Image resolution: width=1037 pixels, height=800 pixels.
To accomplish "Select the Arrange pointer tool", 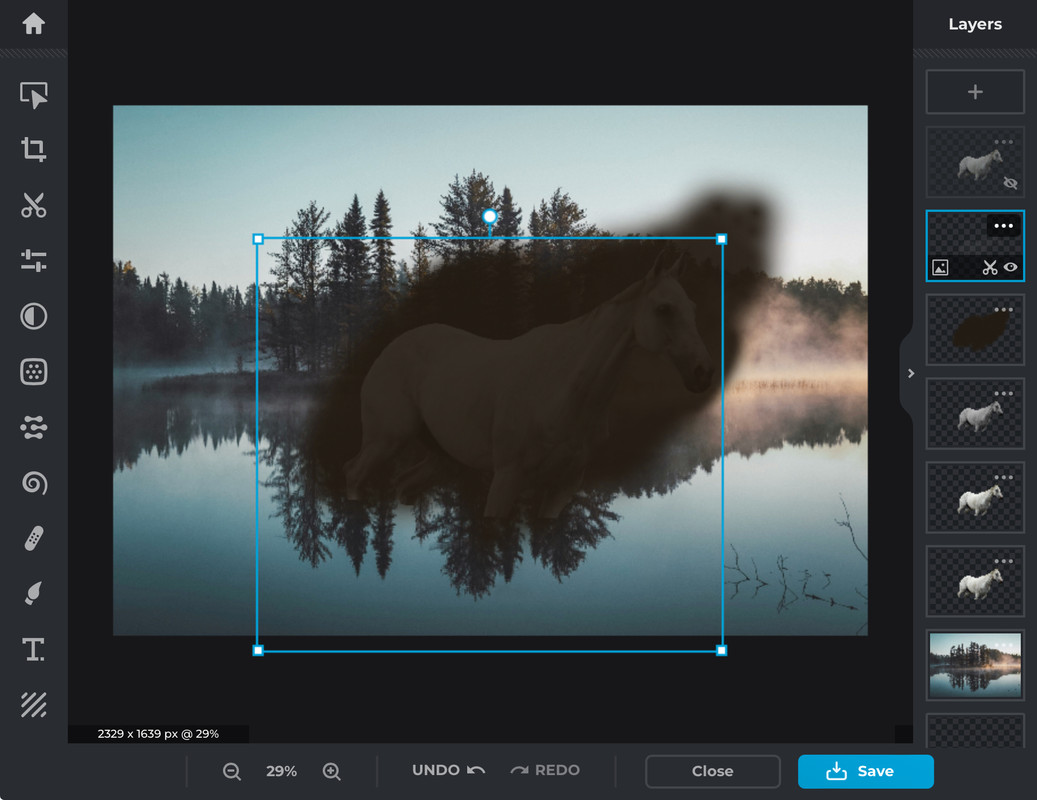I will tap(33, 95).
